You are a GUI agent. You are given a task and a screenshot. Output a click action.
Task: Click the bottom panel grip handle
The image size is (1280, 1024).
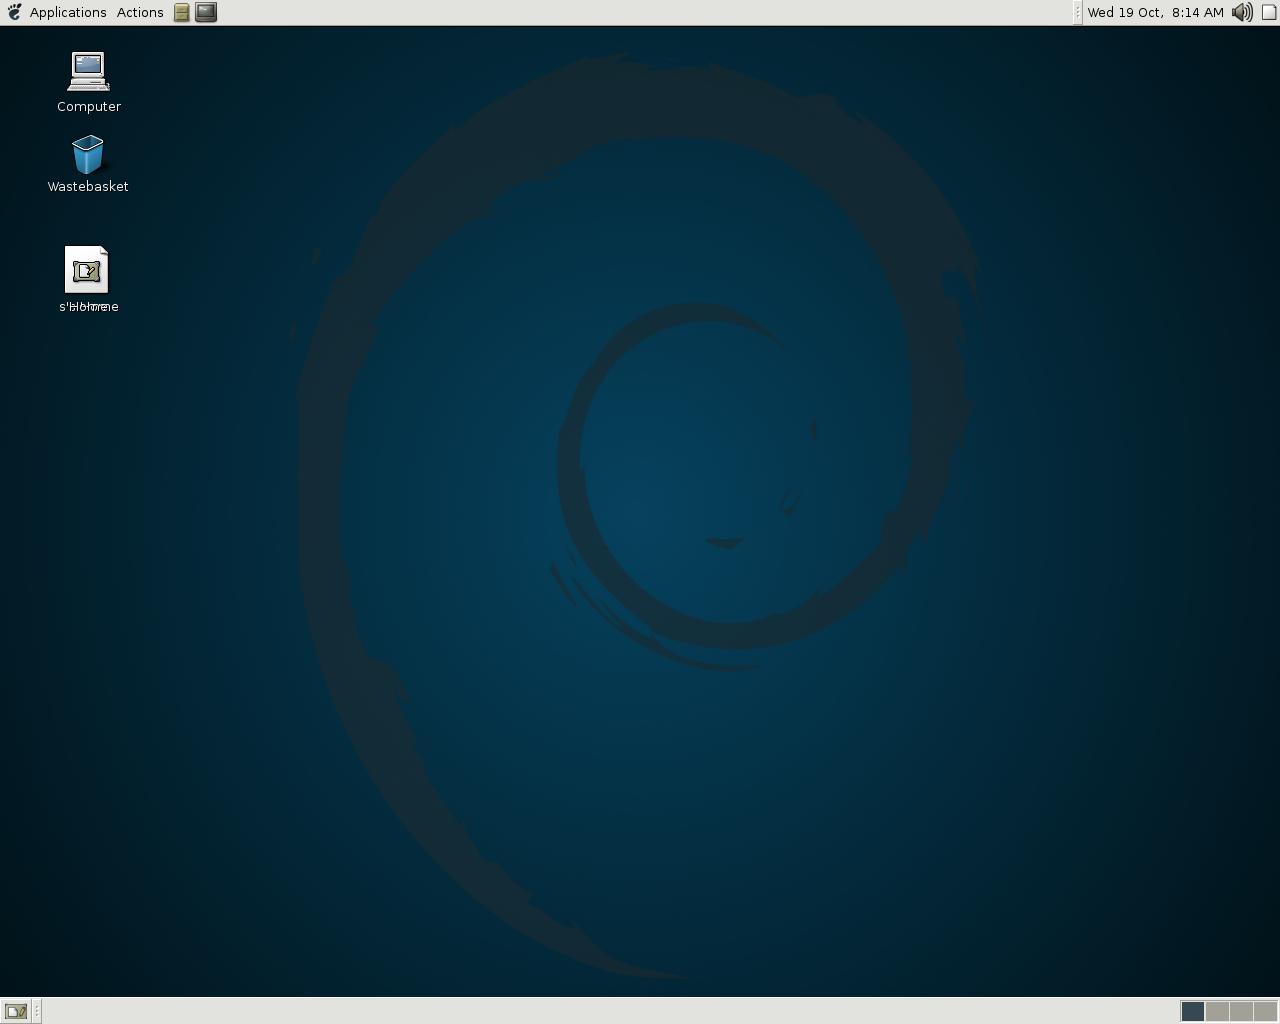37,1011
